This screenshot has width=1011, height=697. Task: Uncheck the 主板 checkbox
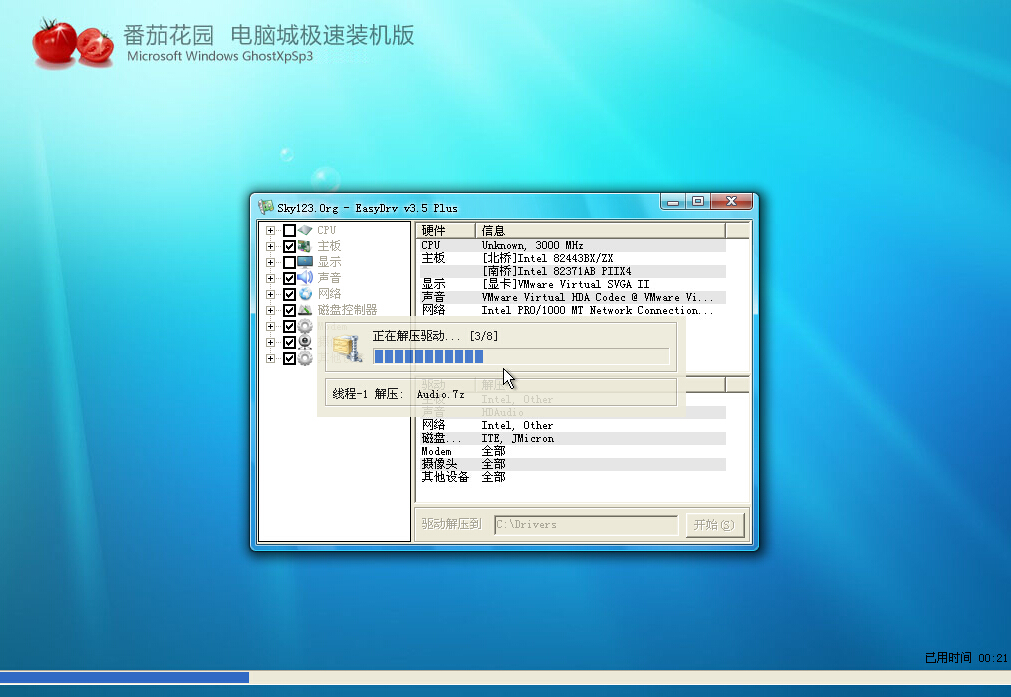(290, 246)
